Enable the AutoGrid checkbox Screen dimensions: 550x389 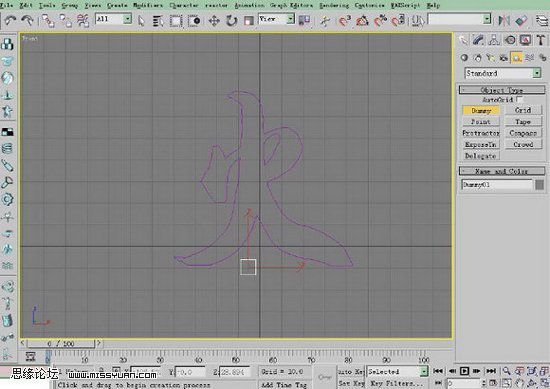519,99
